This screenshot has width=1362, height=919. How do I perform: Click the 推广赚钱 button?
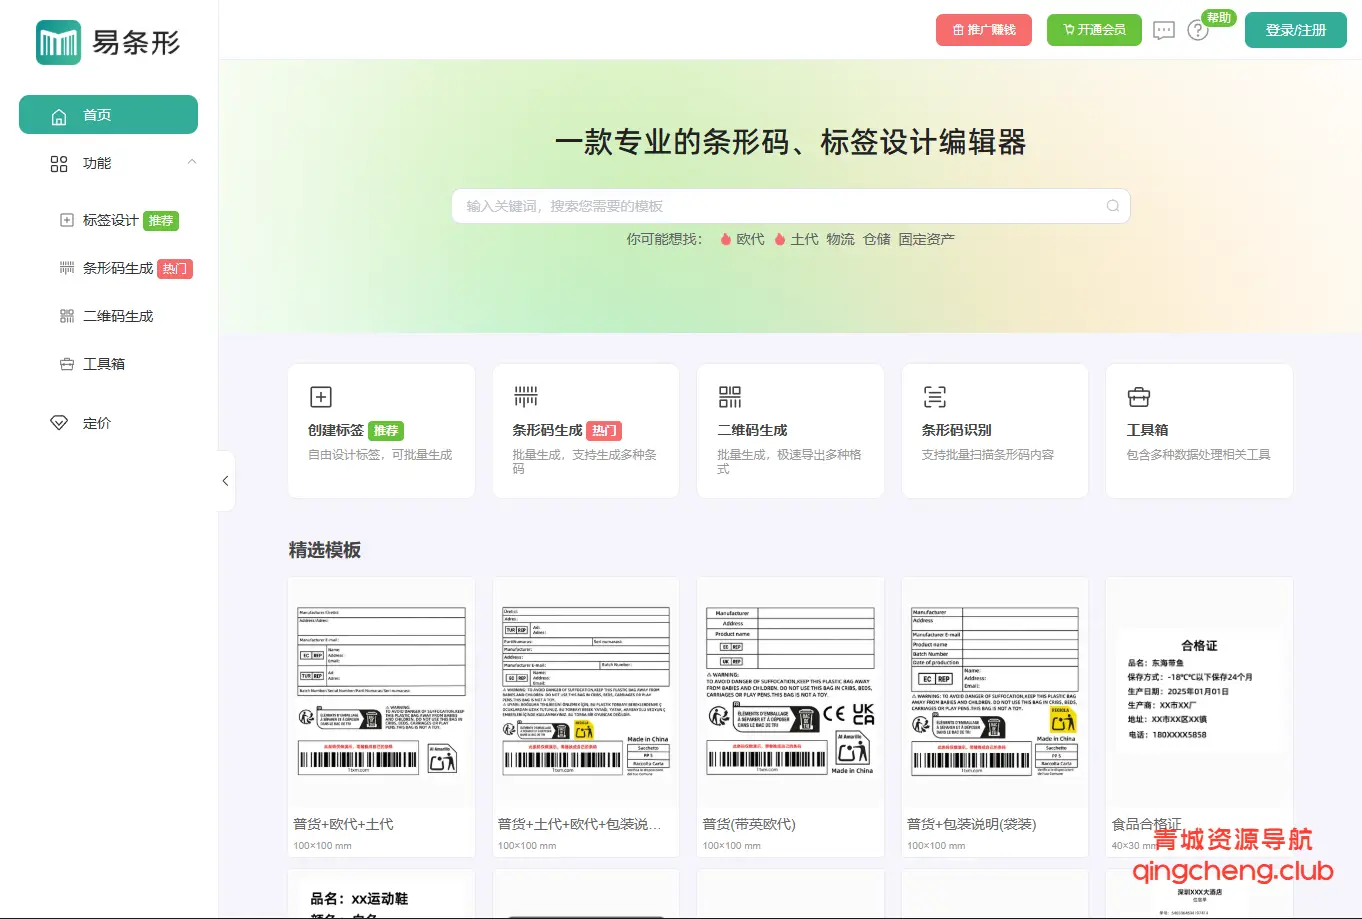984,30
